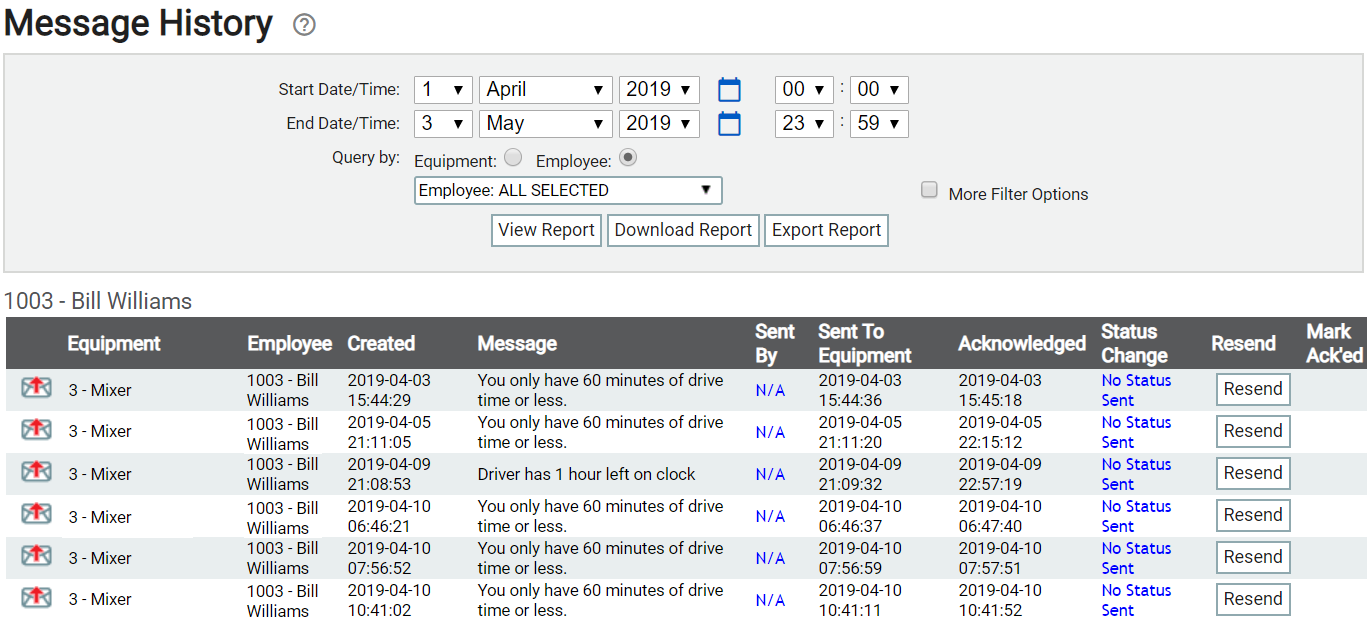The image size is (1371, 621).
Task: Click the created timestamp 2019-04-10 07:56:52
Action: point(389,558)
